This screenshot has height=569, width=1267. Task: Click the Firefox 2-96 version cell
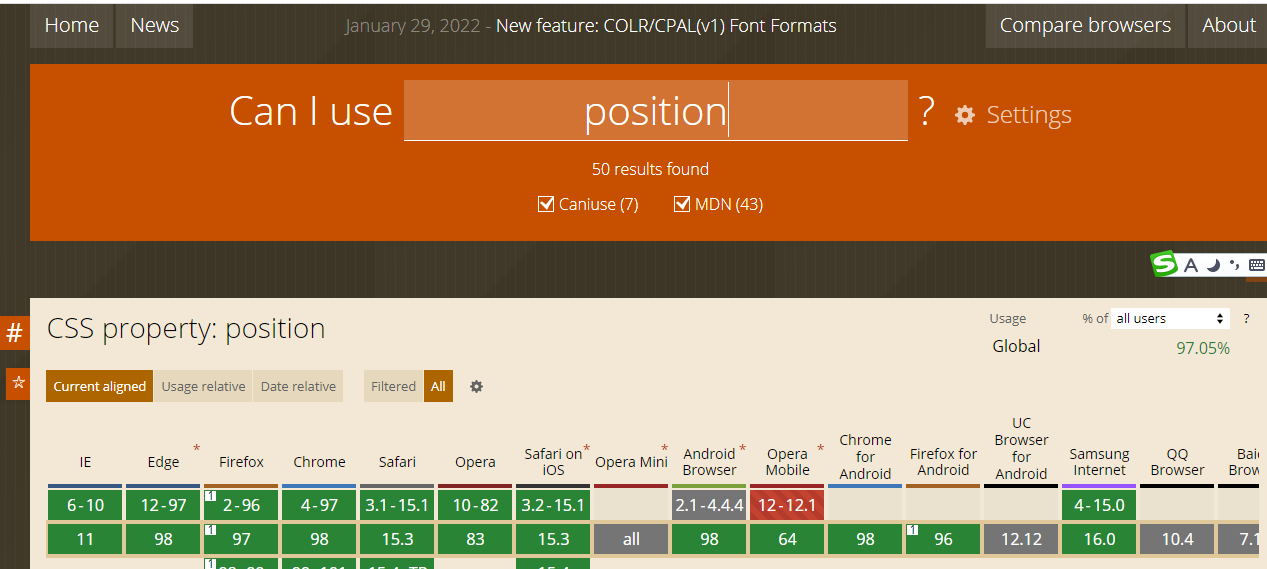click(x=241, y=505)
